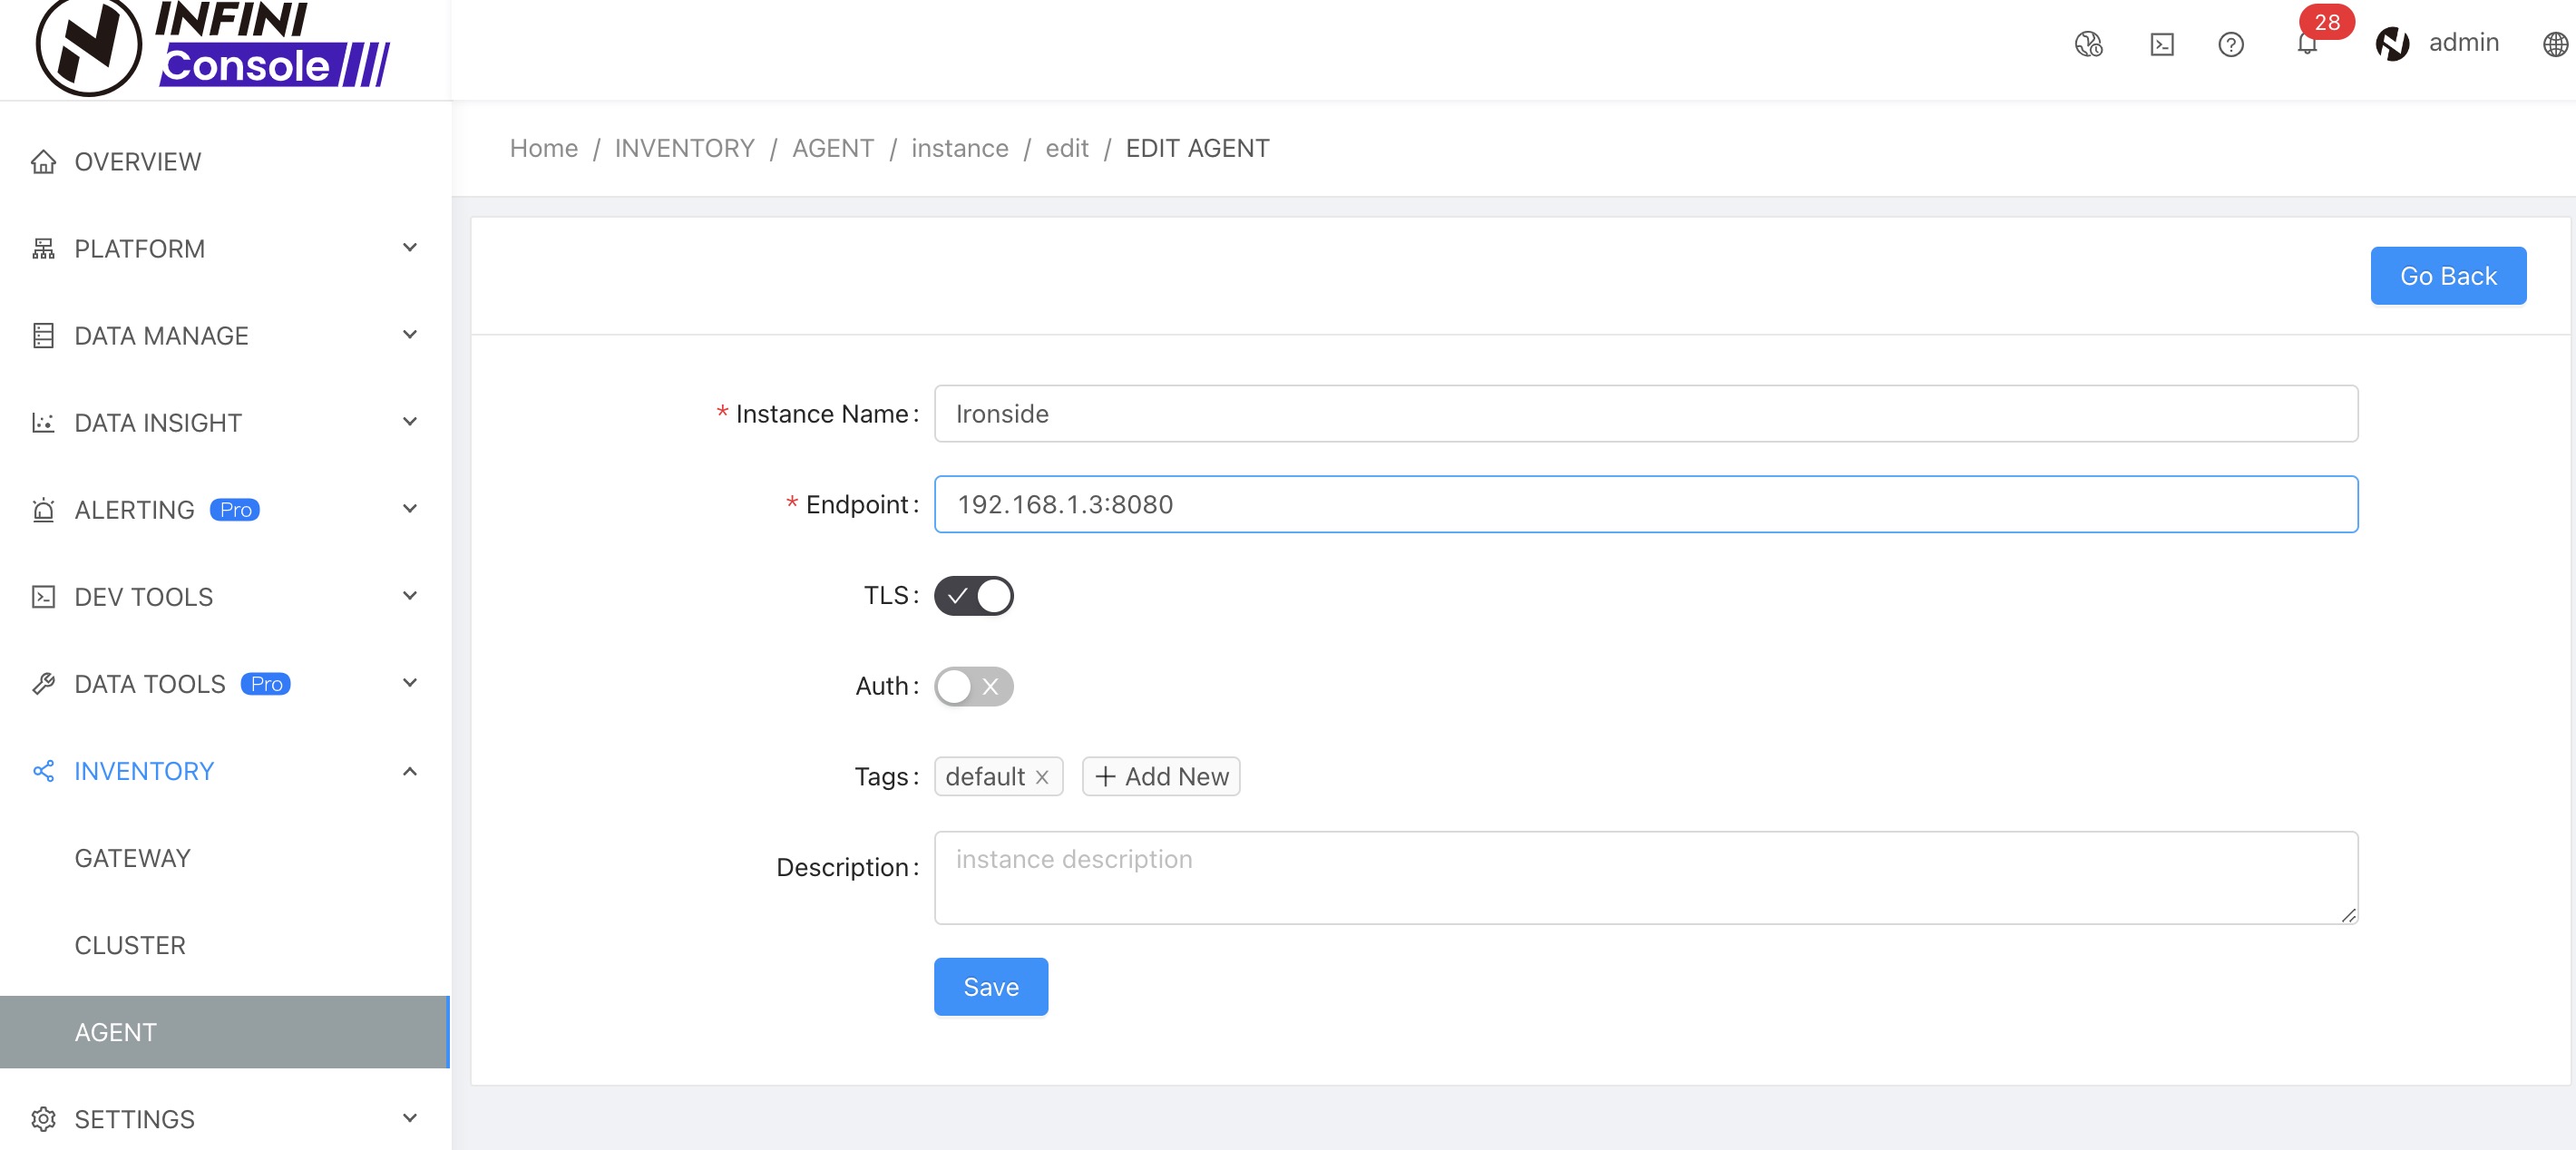Expand the PLATFORM menu chevron

click(409, 247)
